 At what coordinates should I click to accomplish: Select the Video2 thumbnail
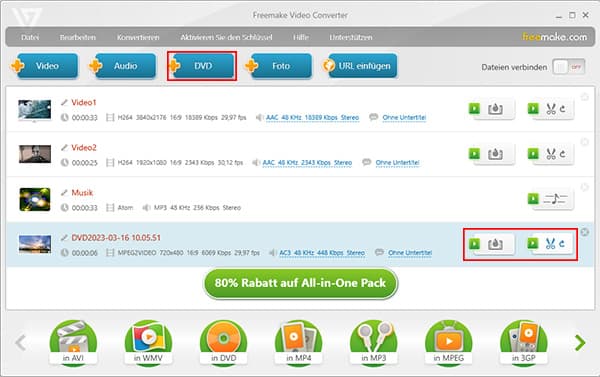click(x=35, y=154)
